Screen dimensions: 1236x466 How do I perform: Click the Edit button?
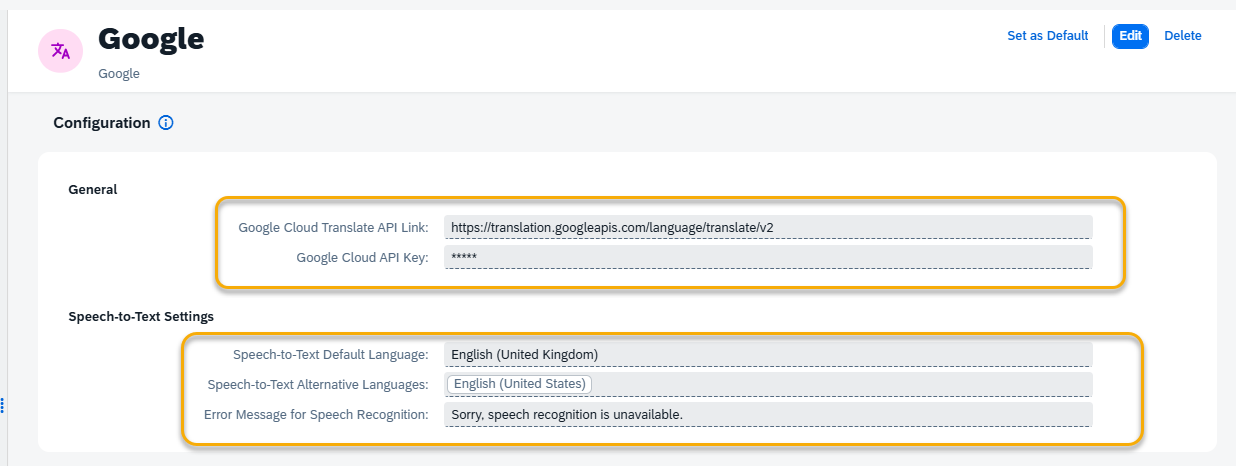click(1130, 36)
